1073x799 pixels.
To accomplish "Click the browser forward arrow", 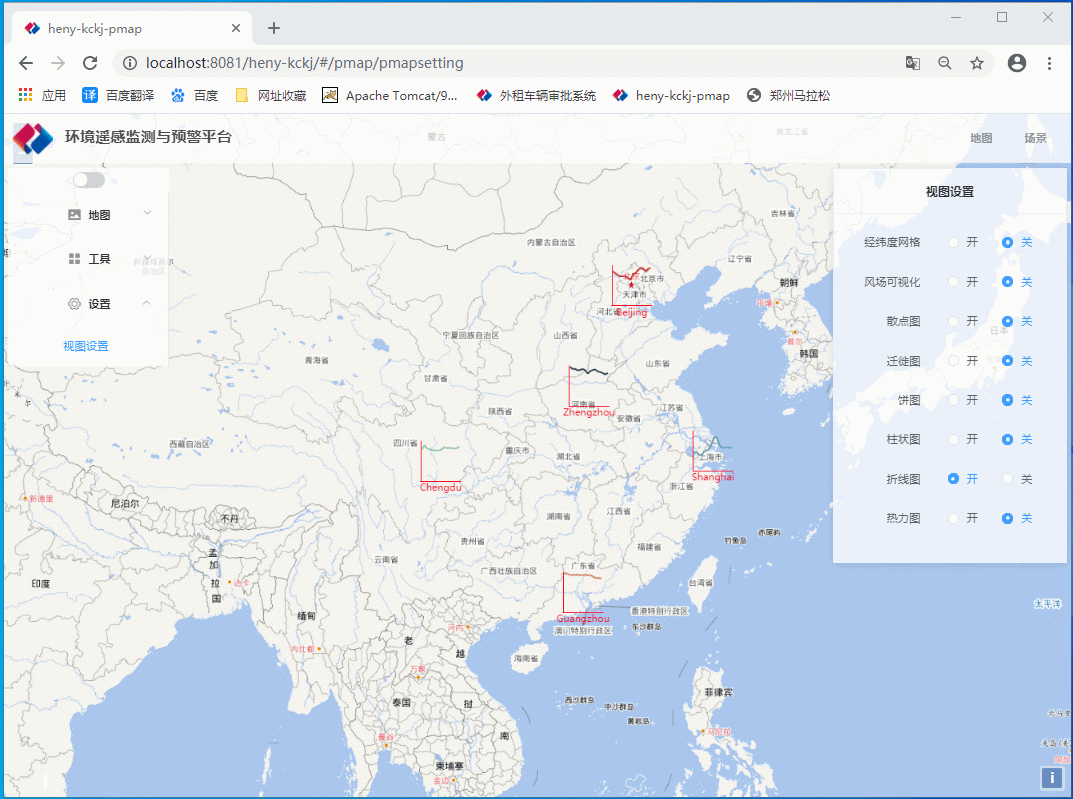I will coord(58,63).
